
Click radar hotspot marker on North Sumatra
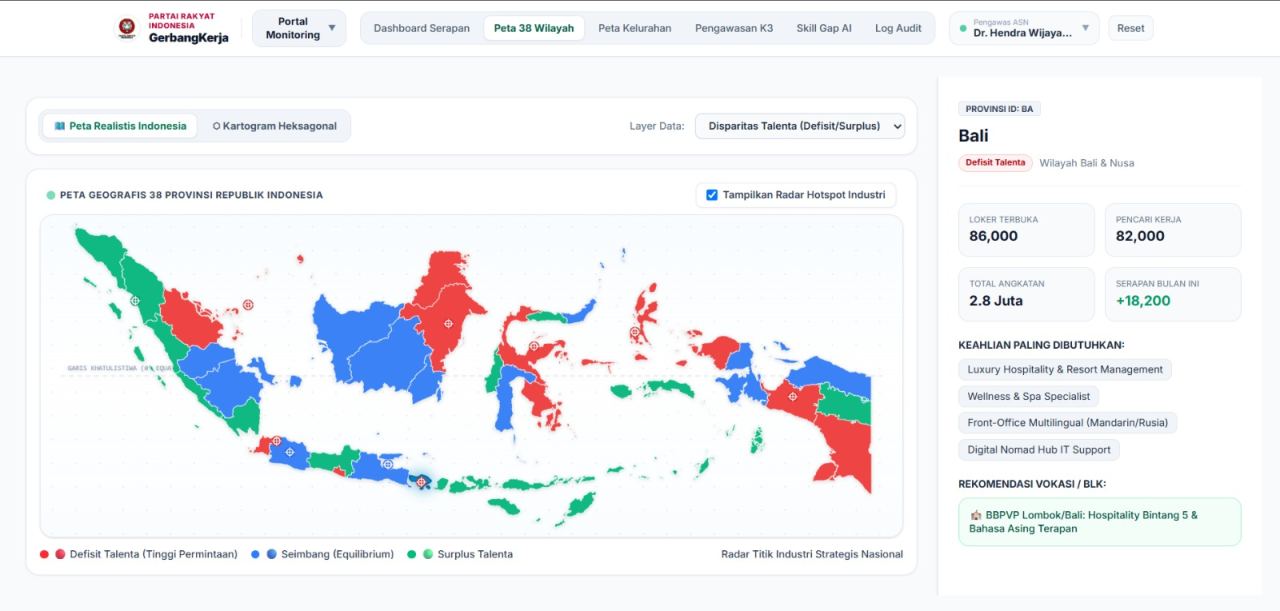(135, 300)
